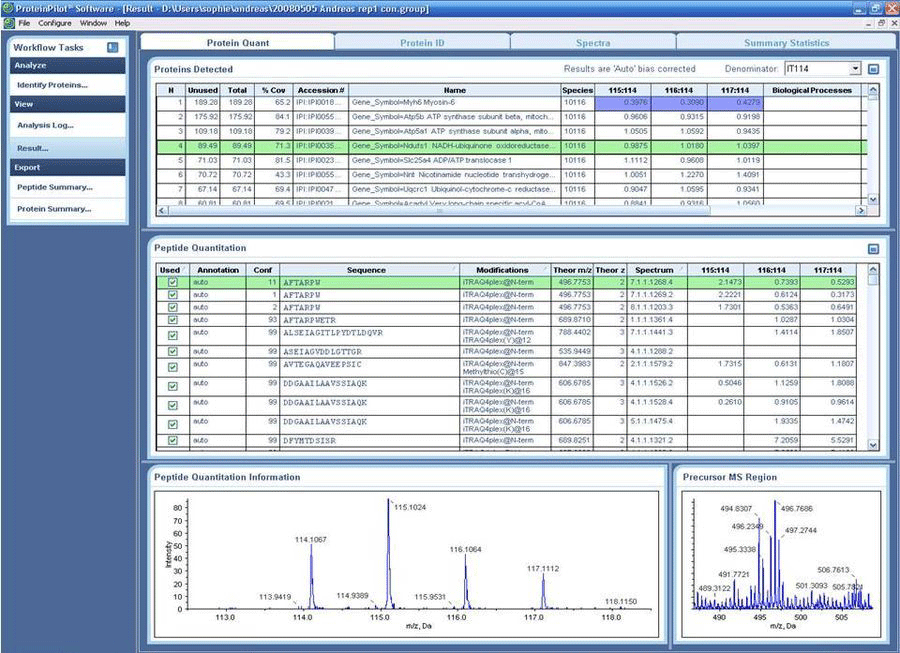Click vertical scrollbar thumb in Peptide Quantitation
The height and width of the screenshot is (653, 900).
873,280
